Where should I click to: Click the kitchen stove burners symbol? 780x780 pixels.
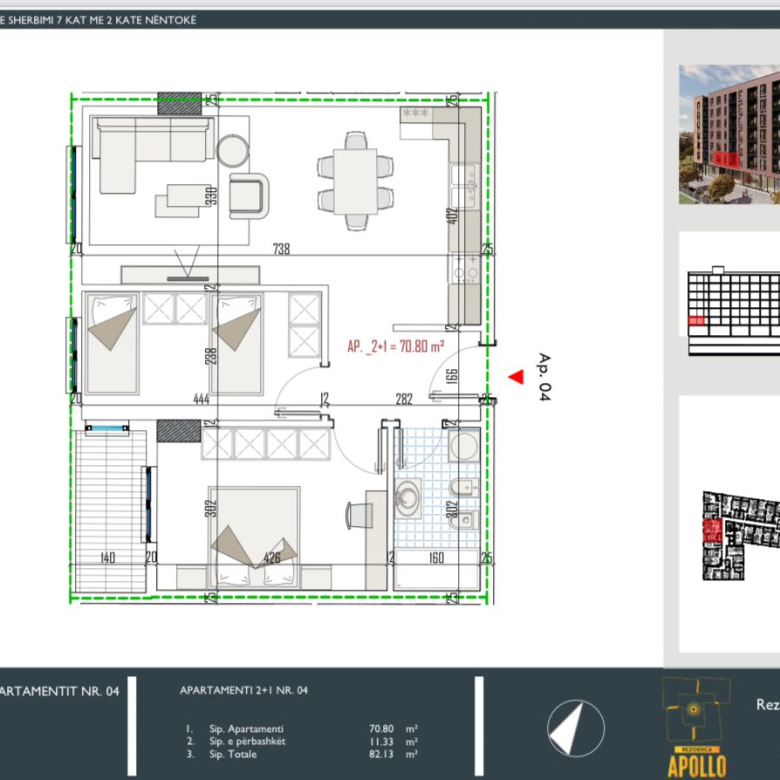tap(467, 269)
